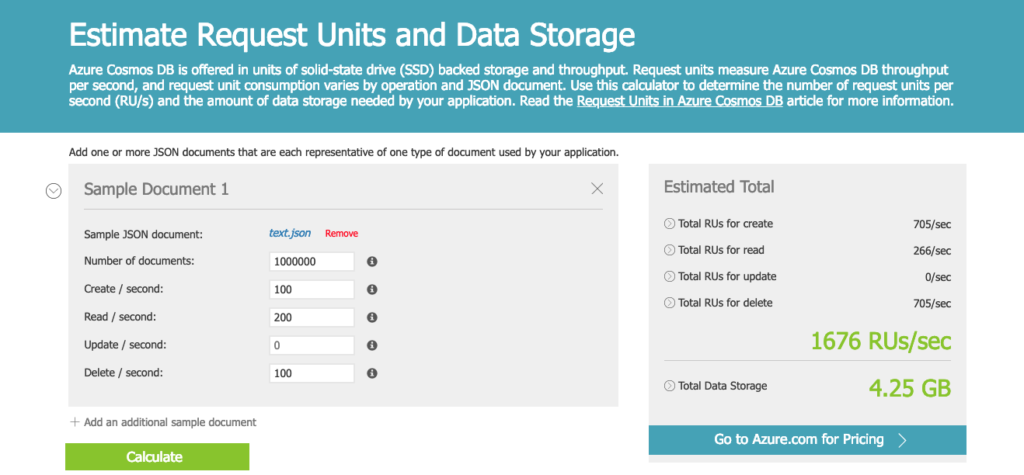The height and width of the screenshot is (475, 1024).
Task: Expand Total RUs for update details
Action: click(669, 276)
